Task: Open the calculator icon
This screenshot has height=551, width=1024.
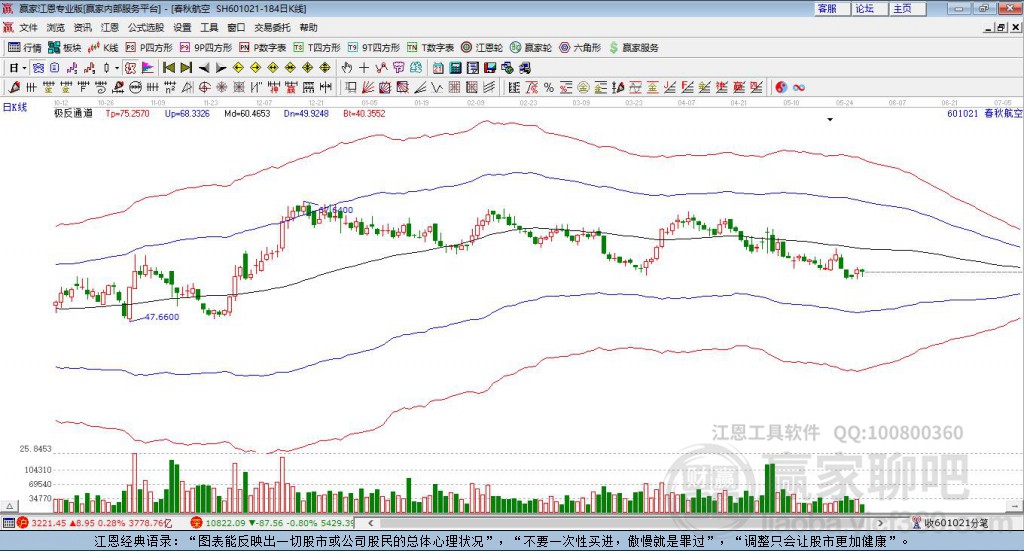Action: (456, 68)
